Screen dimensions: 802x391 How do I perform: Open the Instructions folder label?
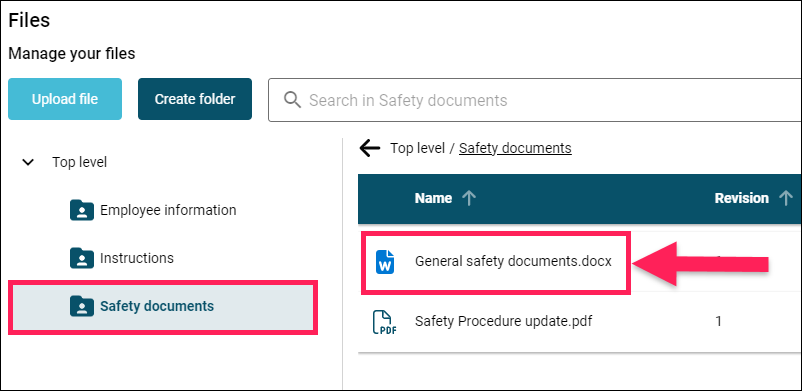click(x=137, y=258)
